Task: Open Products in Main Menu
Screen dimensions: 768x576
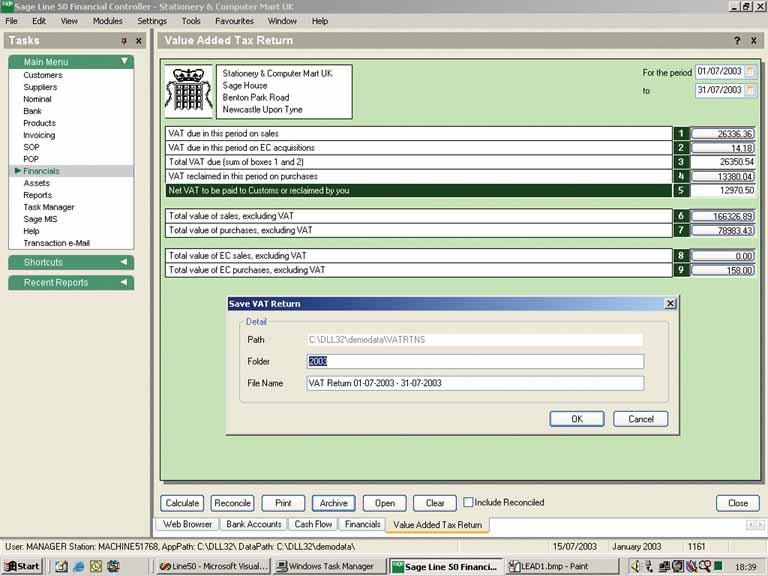Action: pos(39,123)
